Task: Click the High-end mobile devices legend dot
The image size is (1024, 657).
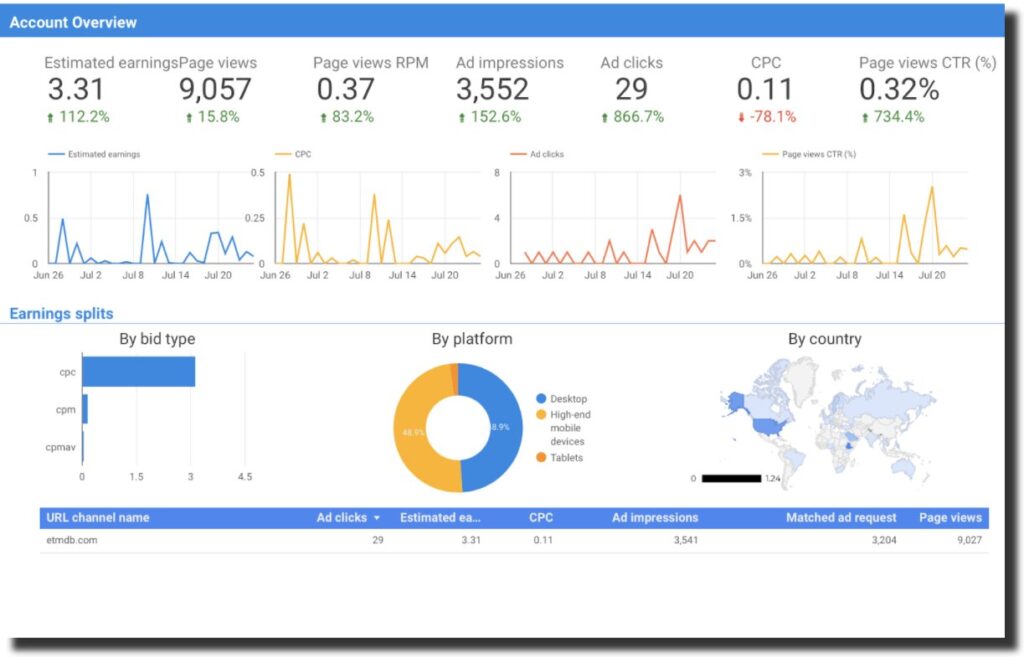Action: pyautogui.click(x=541, y=415)
